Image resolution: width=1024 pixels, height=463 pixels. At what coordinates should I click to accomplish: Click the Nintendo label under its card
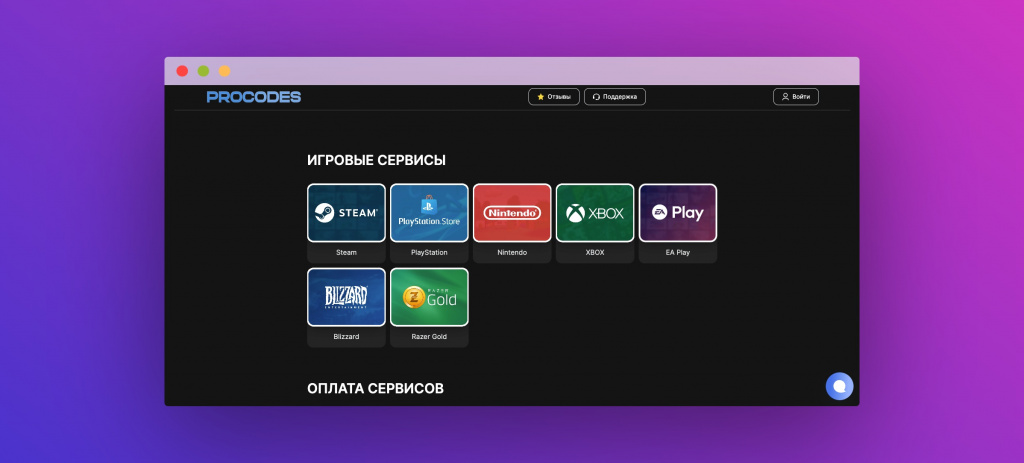(512, 252)
